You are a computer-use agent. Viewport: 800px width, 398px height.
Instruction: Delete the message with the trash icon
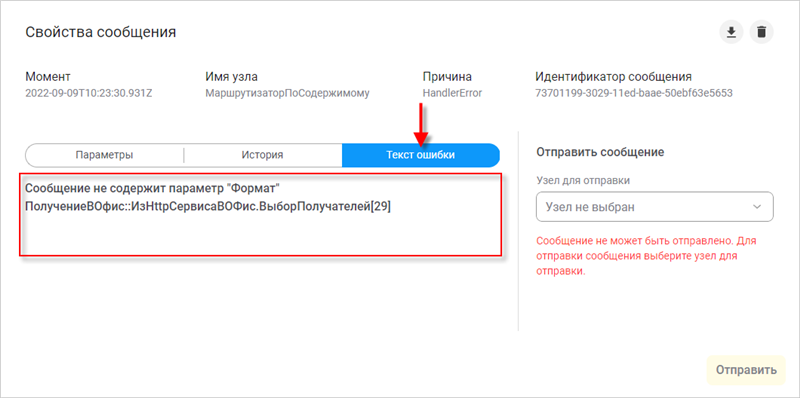click(x=761, y=33)
